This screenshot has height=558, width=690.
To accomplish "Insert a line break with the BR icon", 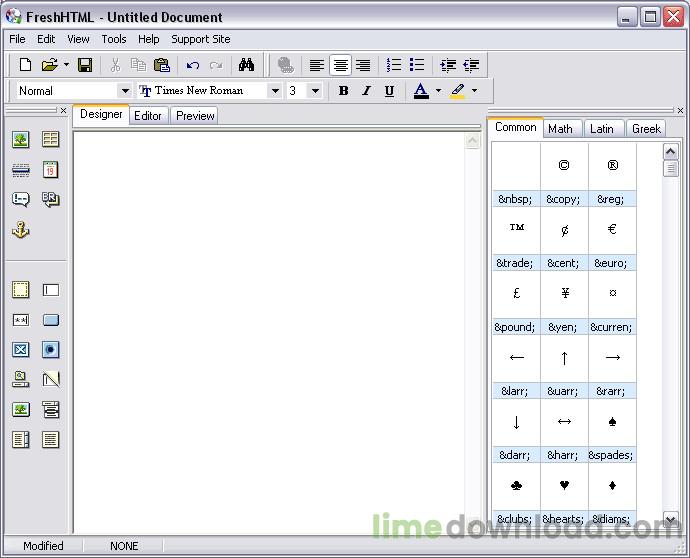I will click(51, 199).
